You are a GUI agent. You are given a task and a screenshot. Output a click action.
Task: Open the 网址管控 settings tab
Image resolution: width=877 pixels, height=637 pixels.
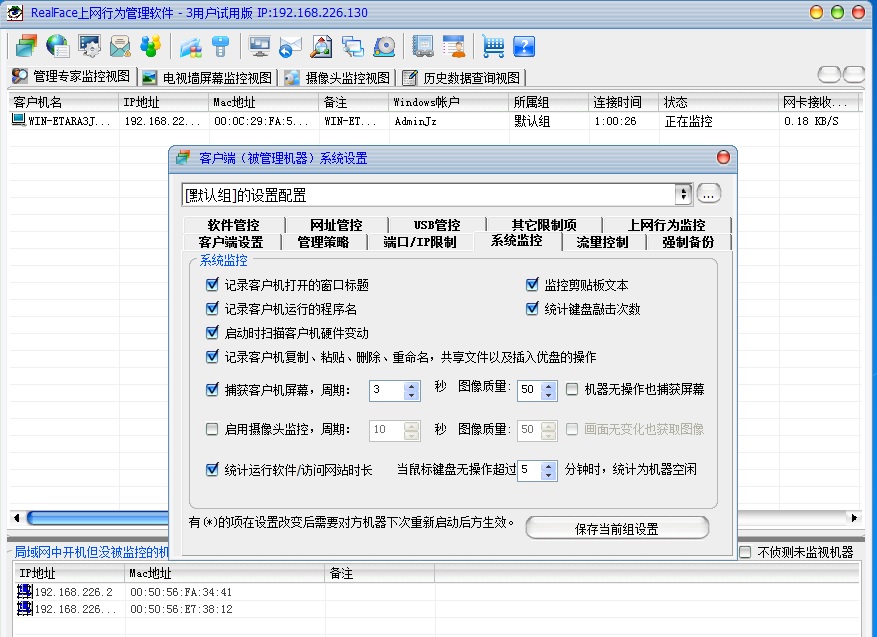336,225
